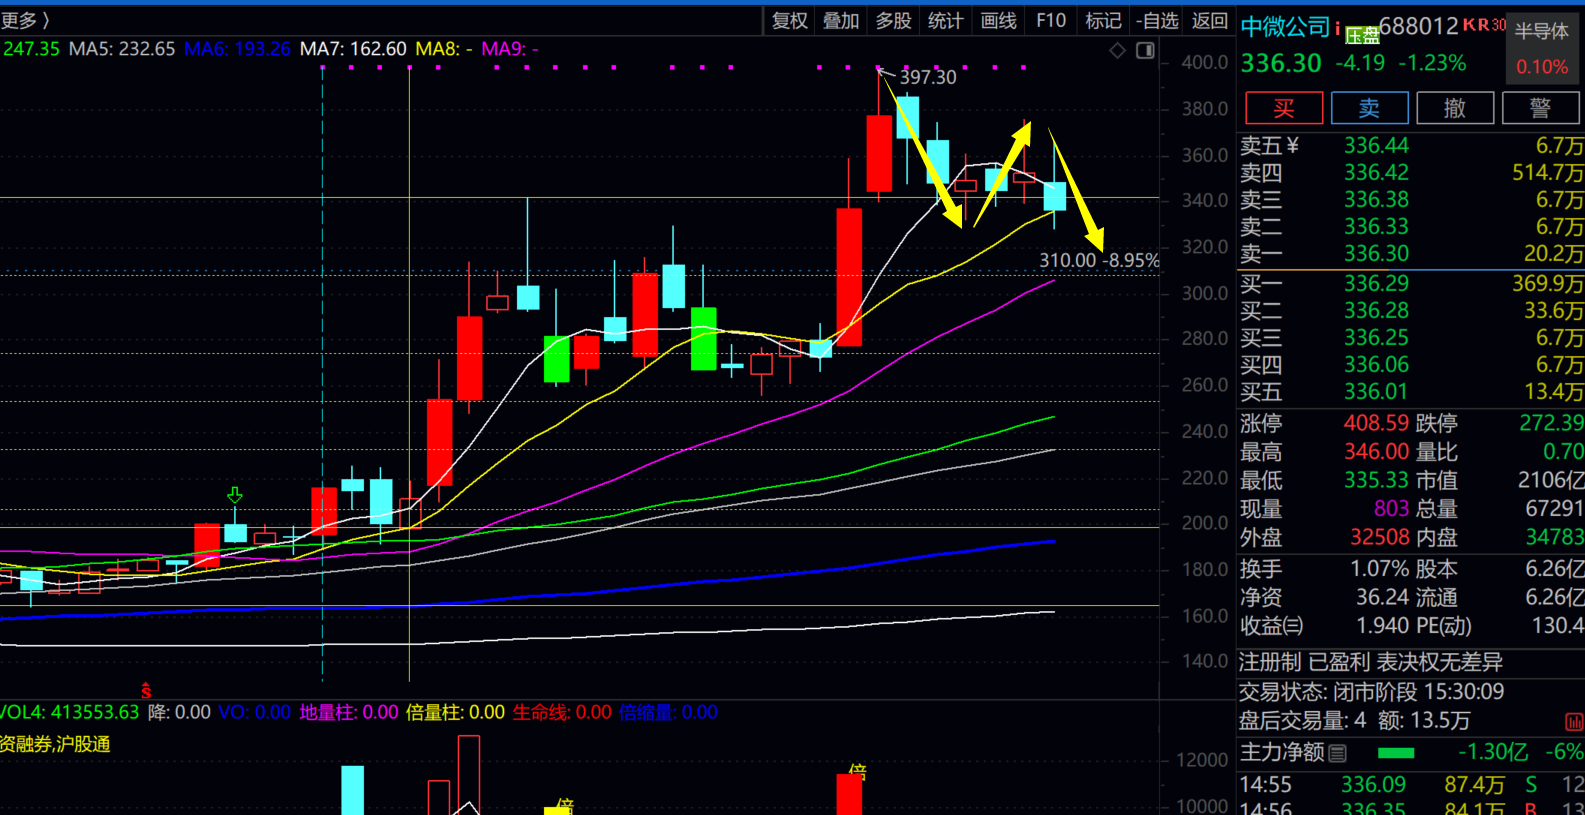Click the list icon next to 主力净额

pyautogui.click(x=1338, y=753)
